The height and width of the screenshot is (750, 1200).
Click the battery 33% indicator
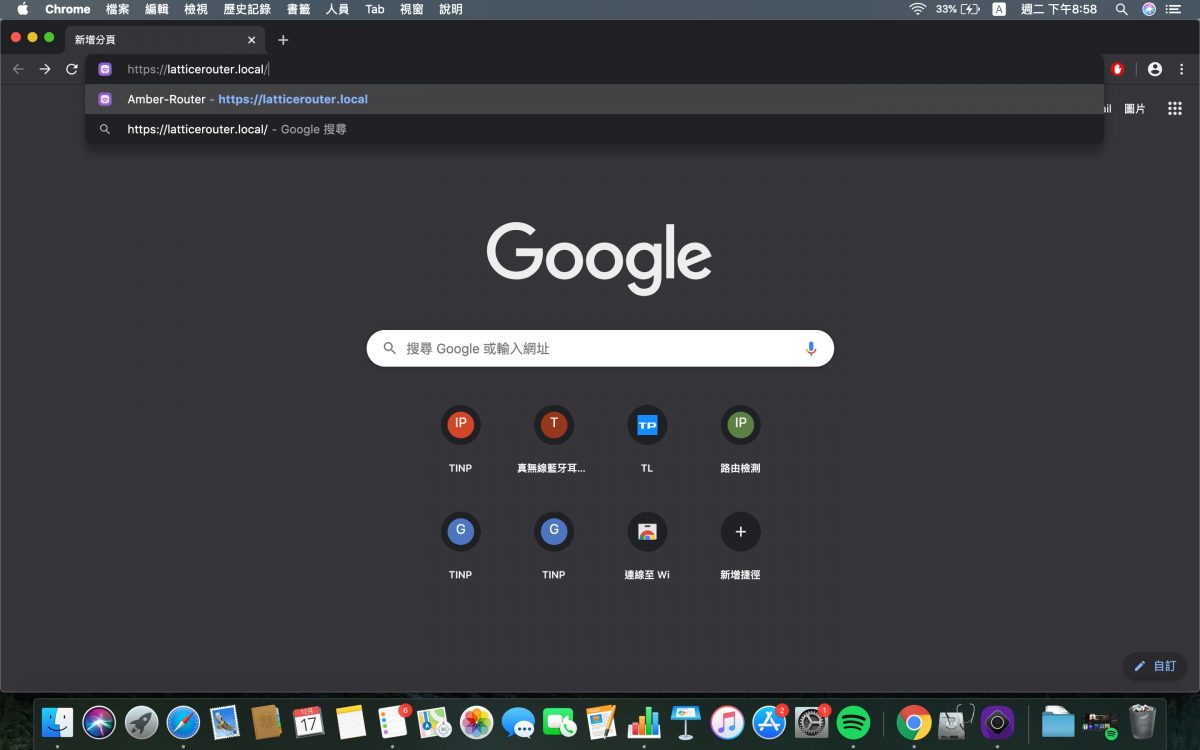click(958, 9)
